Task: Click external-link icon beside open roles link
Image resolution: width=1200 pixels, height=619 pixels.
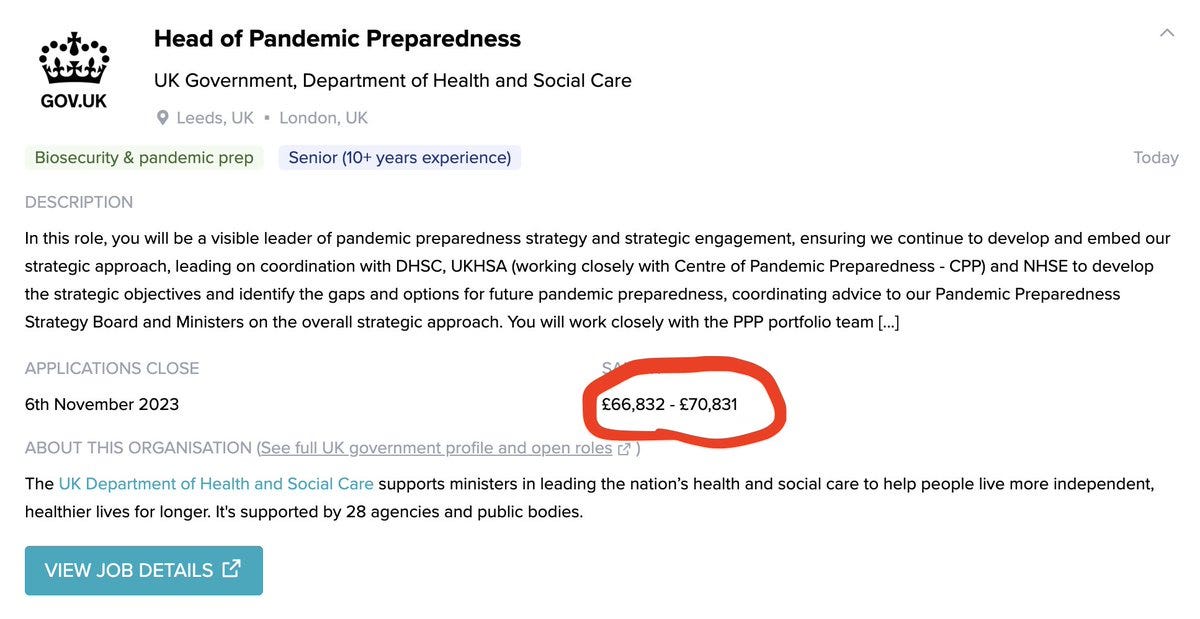Action: (624, 448)
